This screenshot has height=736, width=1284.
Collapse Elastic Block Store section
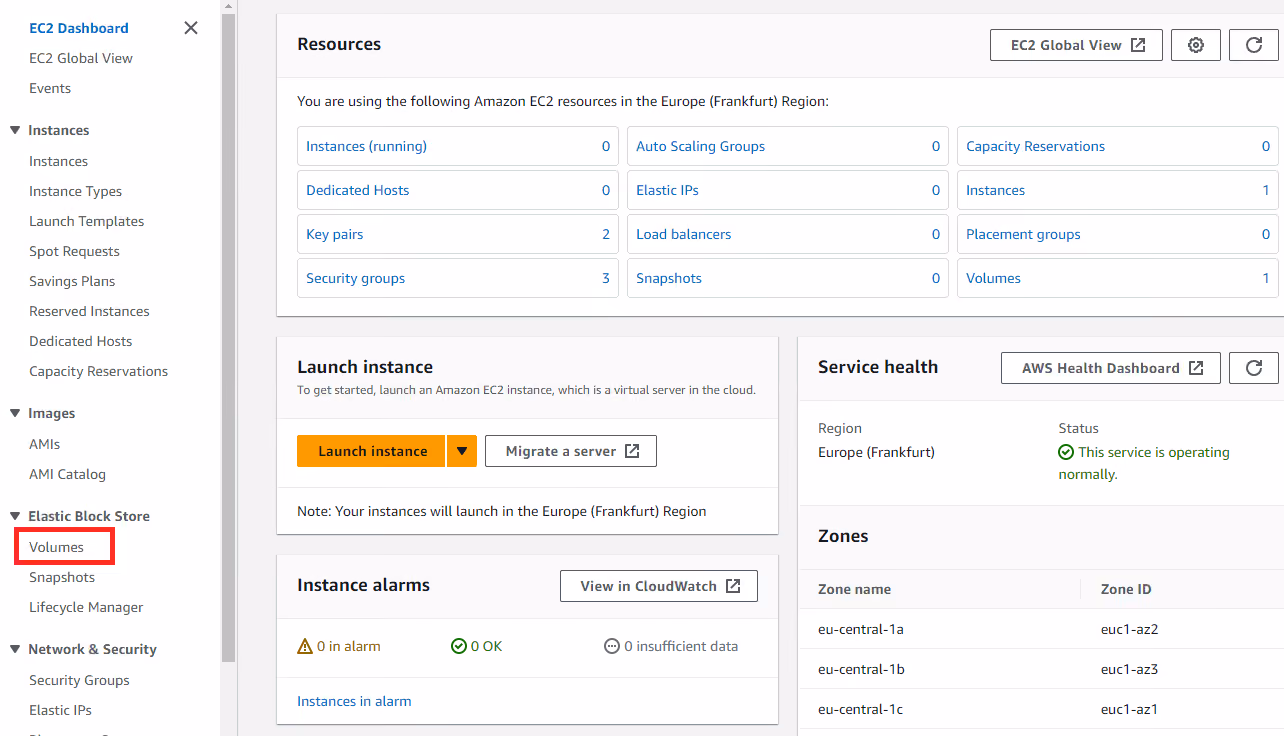click(15, 516)
